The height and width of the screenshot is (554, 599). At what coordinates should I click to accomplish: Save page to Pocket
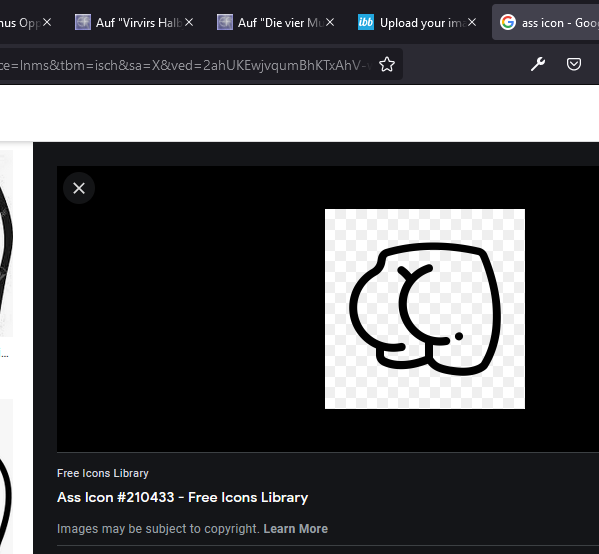[573, 64]
